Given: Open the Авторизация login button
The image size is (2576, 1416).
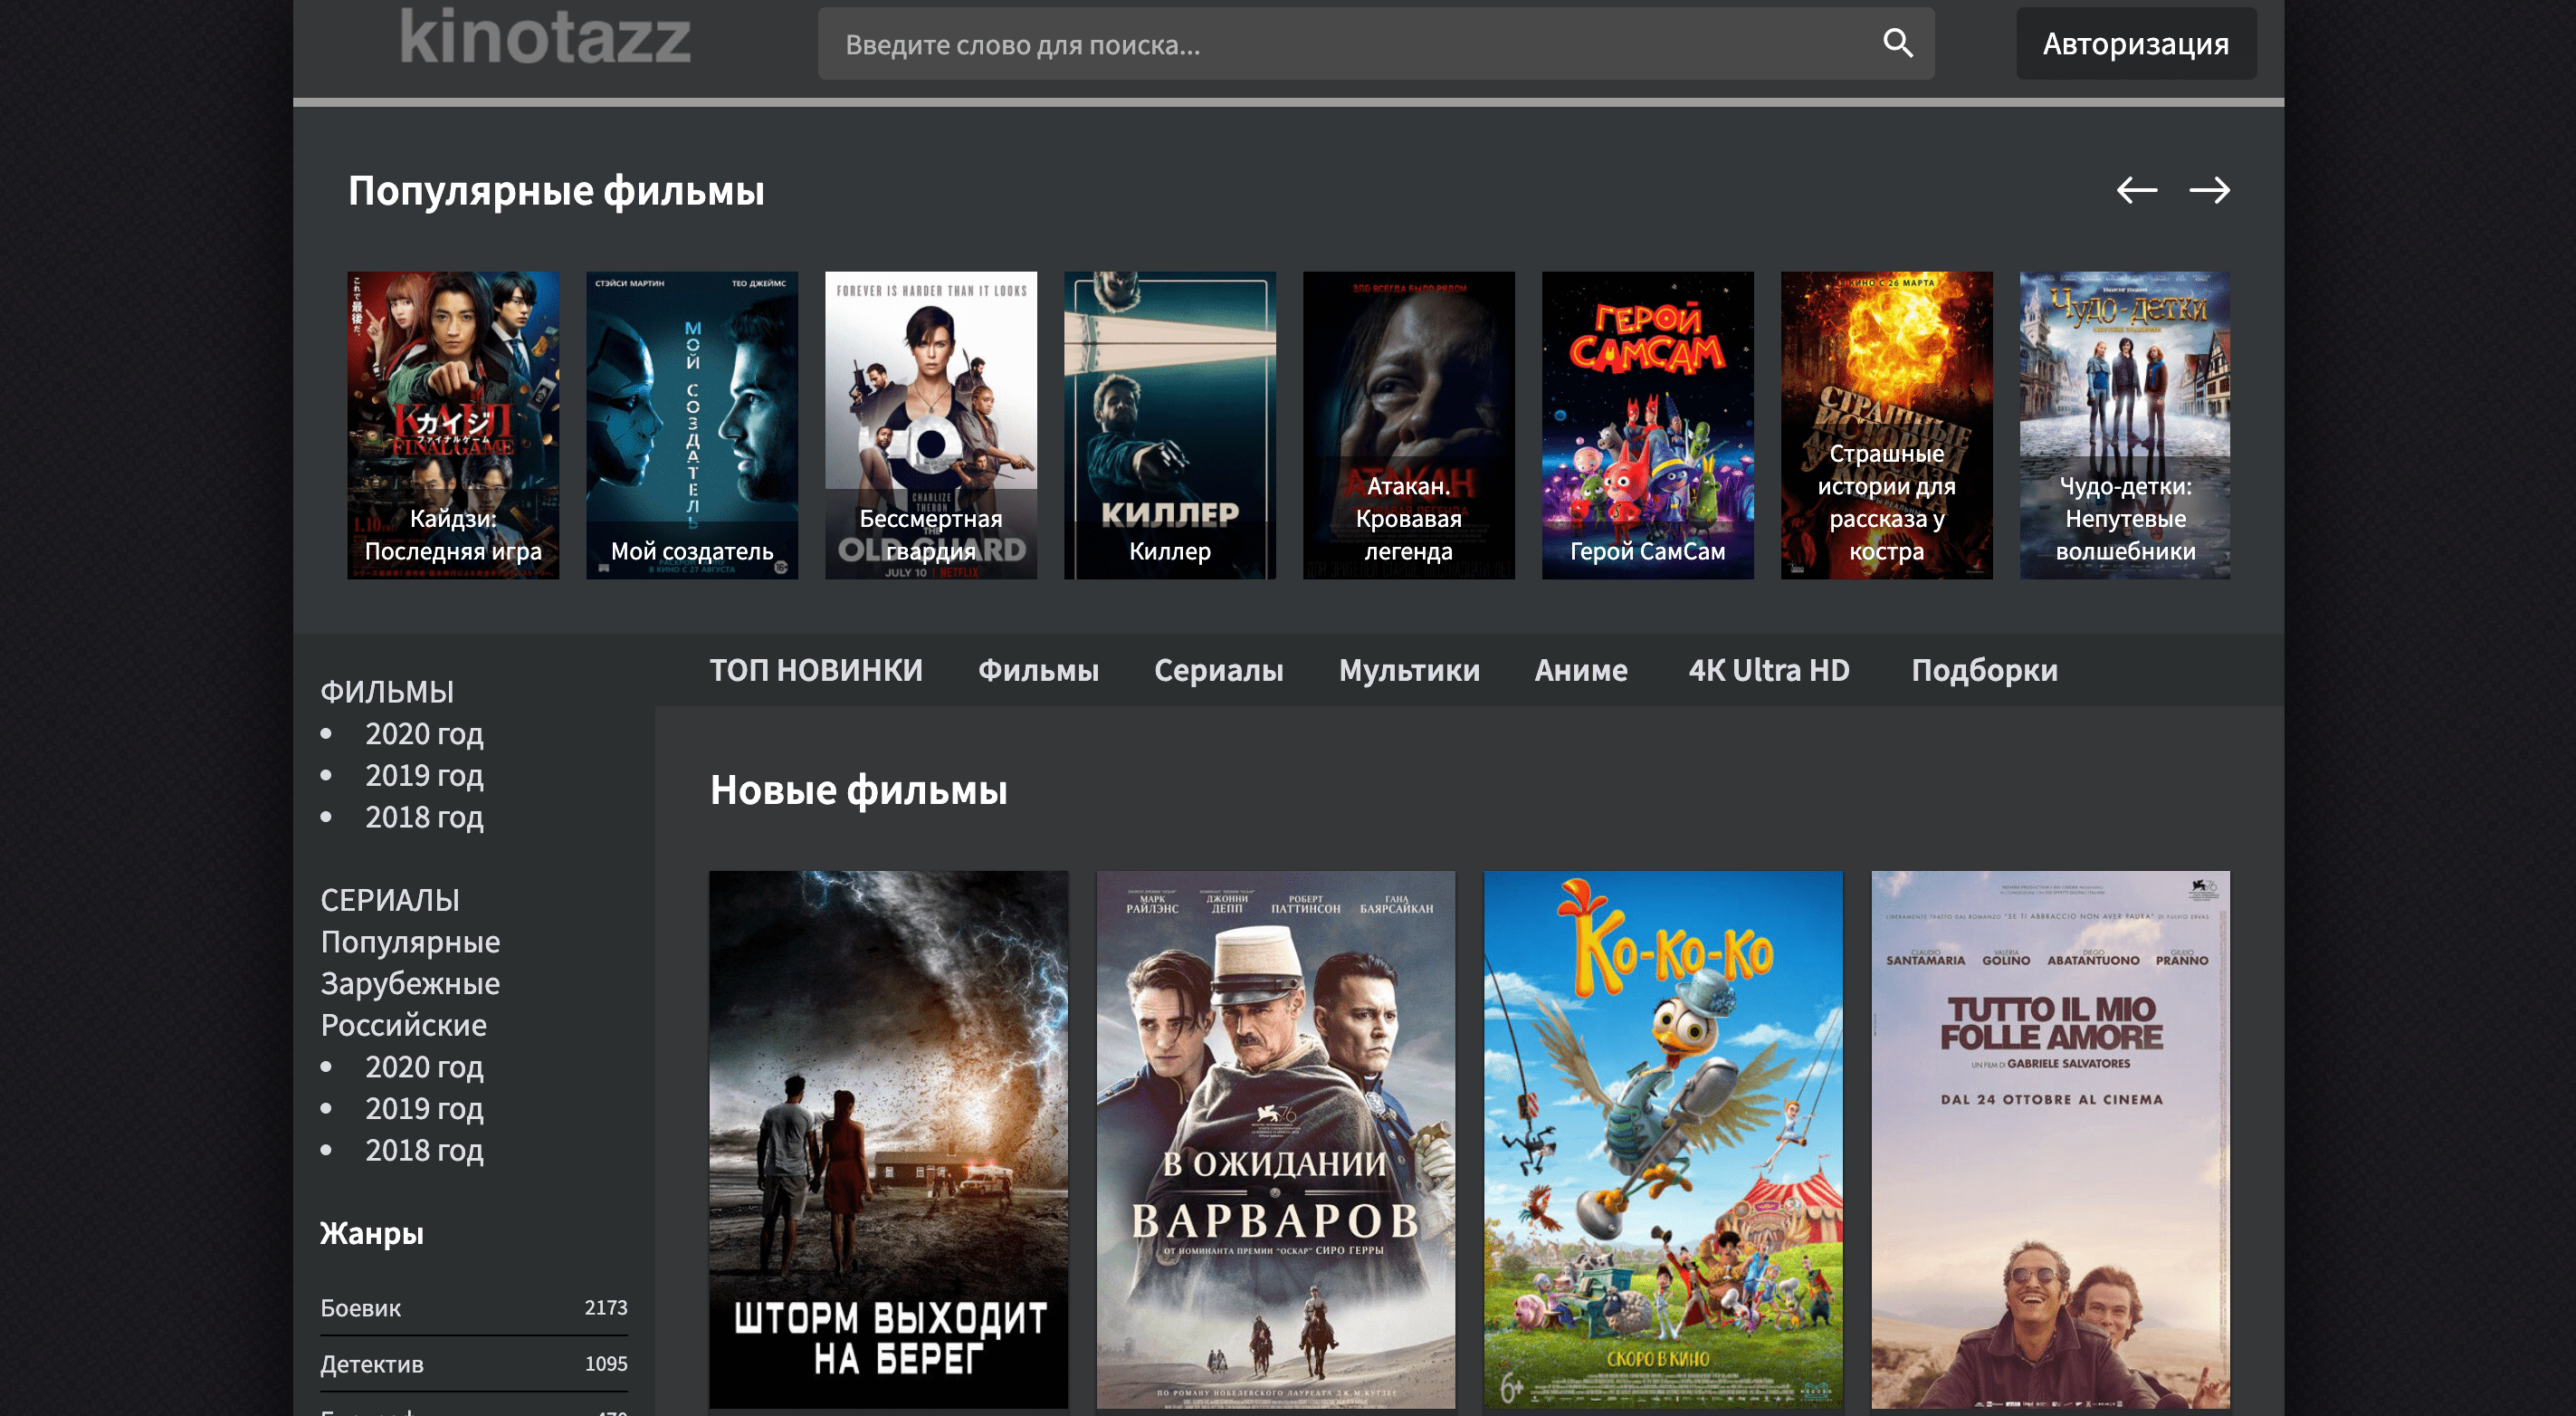Looking at the screenshot, I should coord(2135,44).
